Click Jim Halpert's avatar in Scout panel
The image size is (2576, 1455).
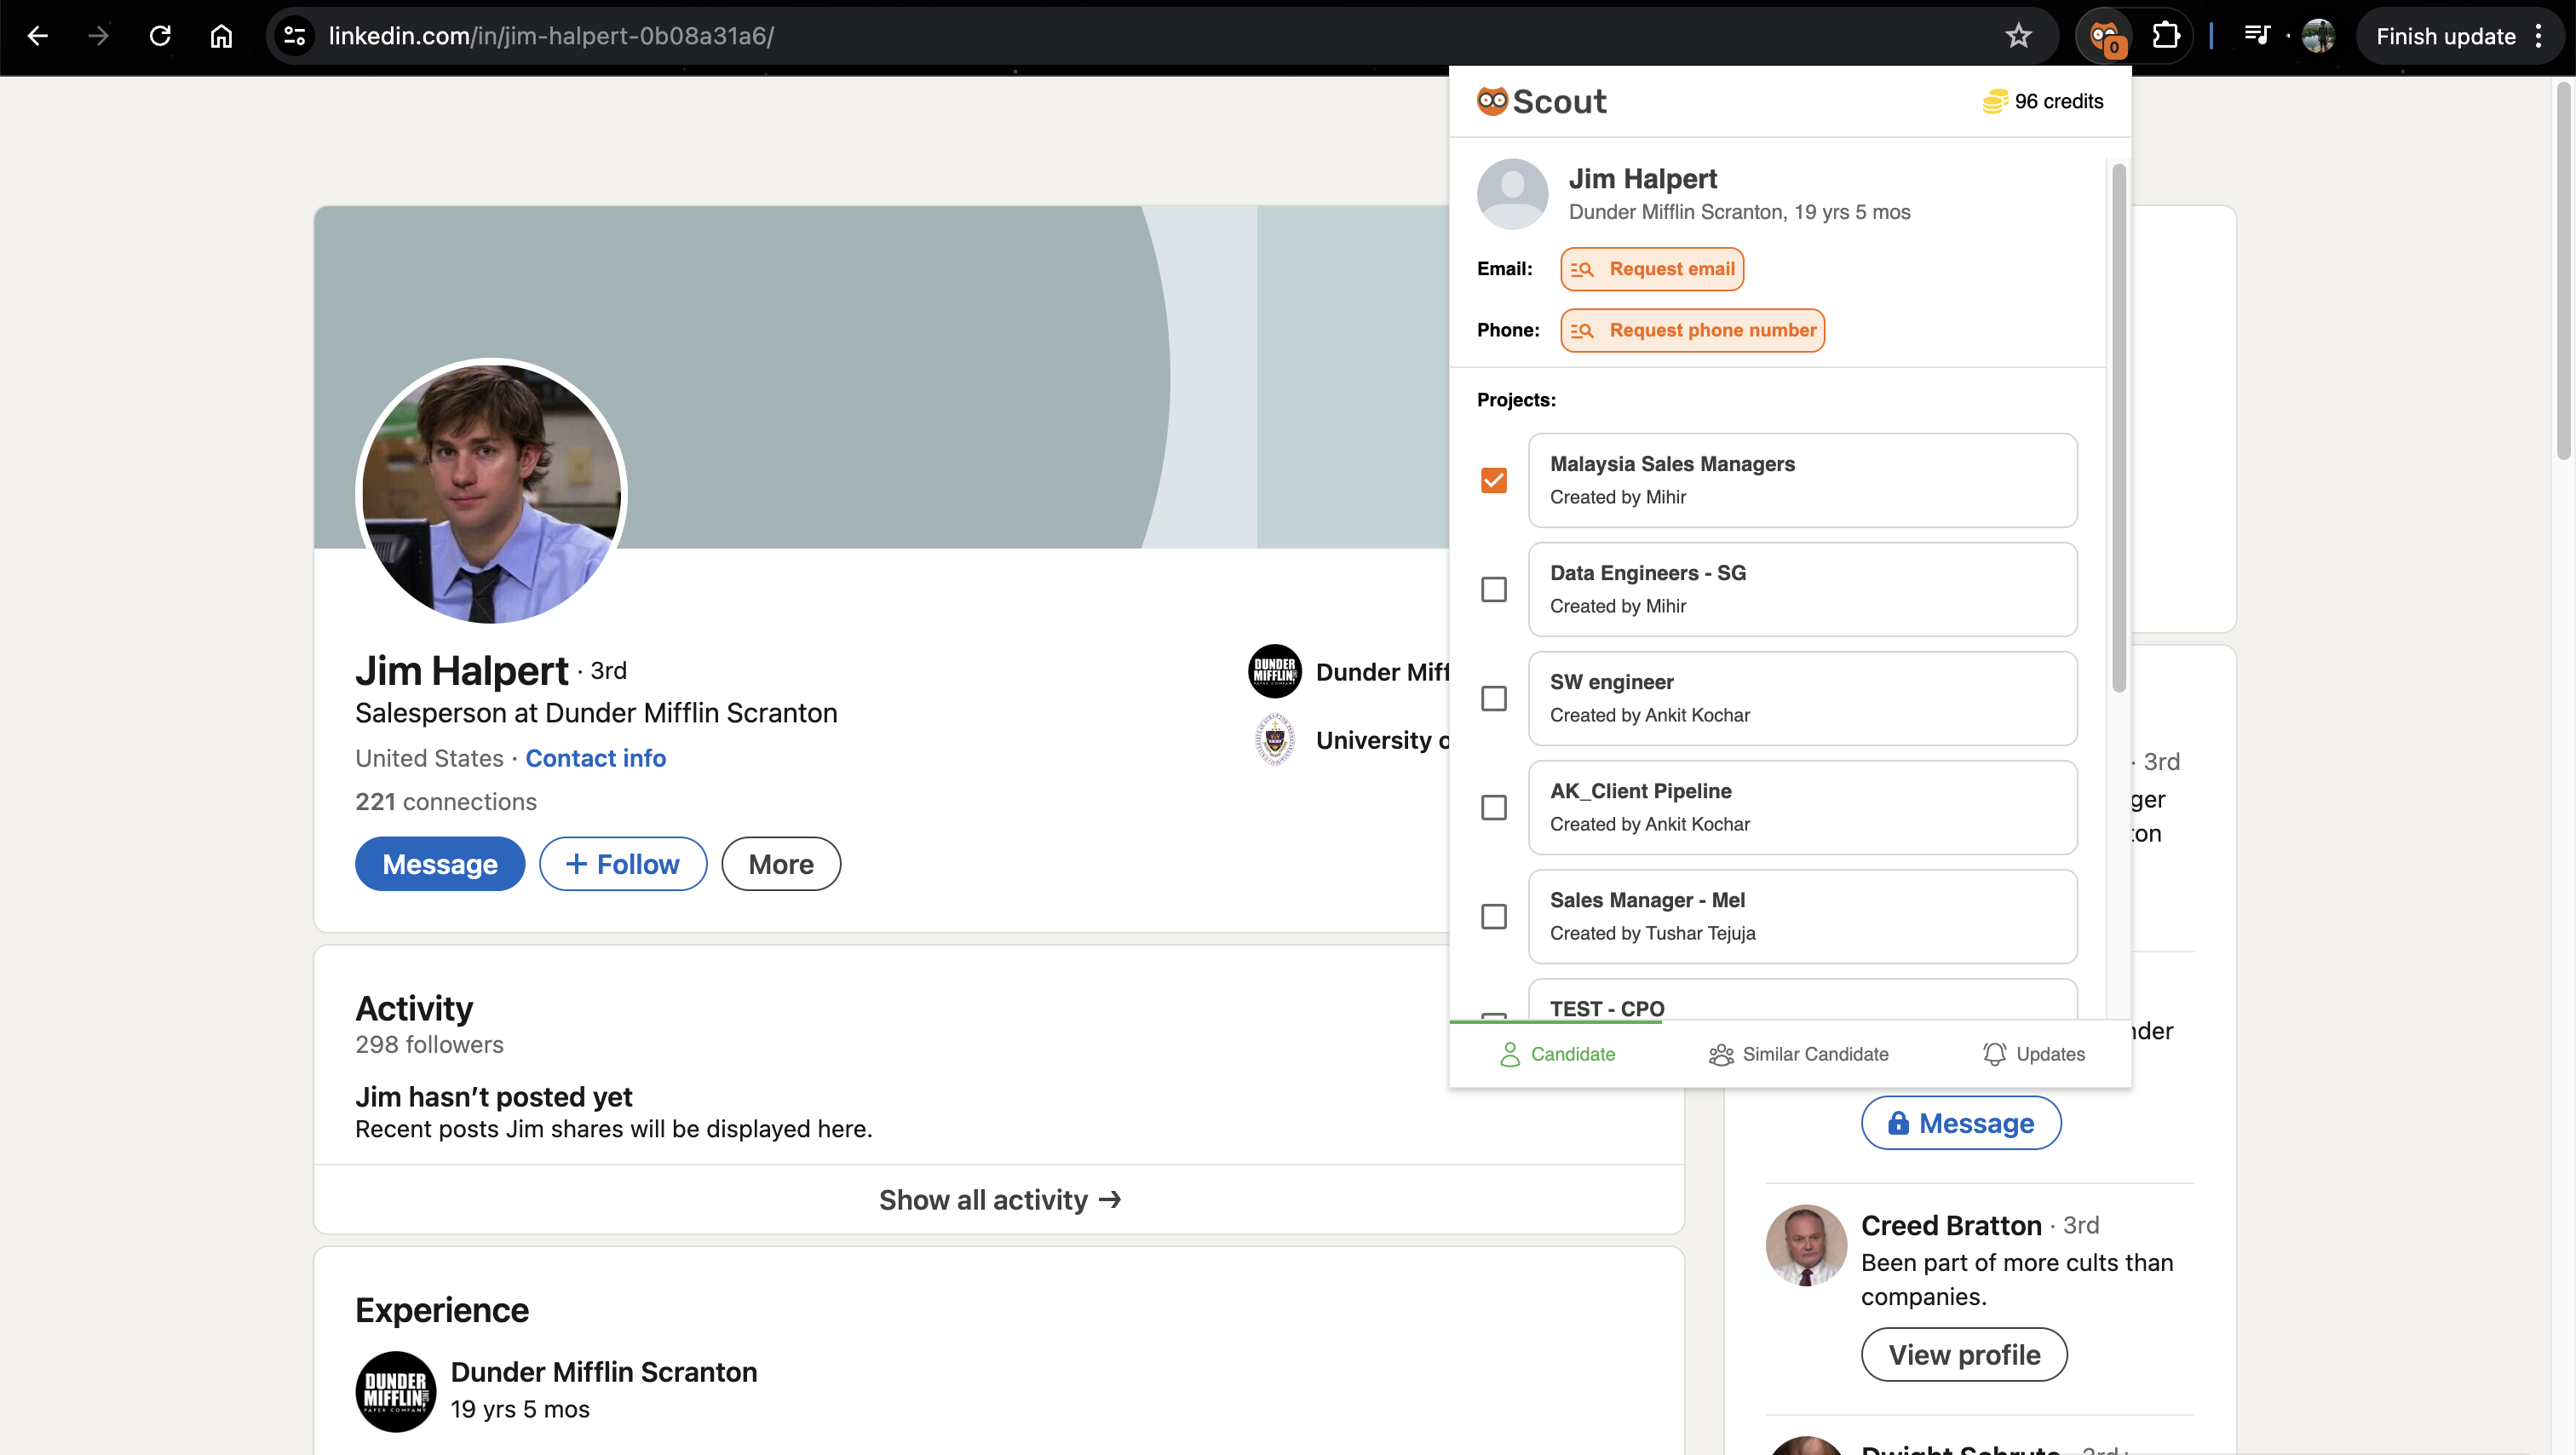1512,194
